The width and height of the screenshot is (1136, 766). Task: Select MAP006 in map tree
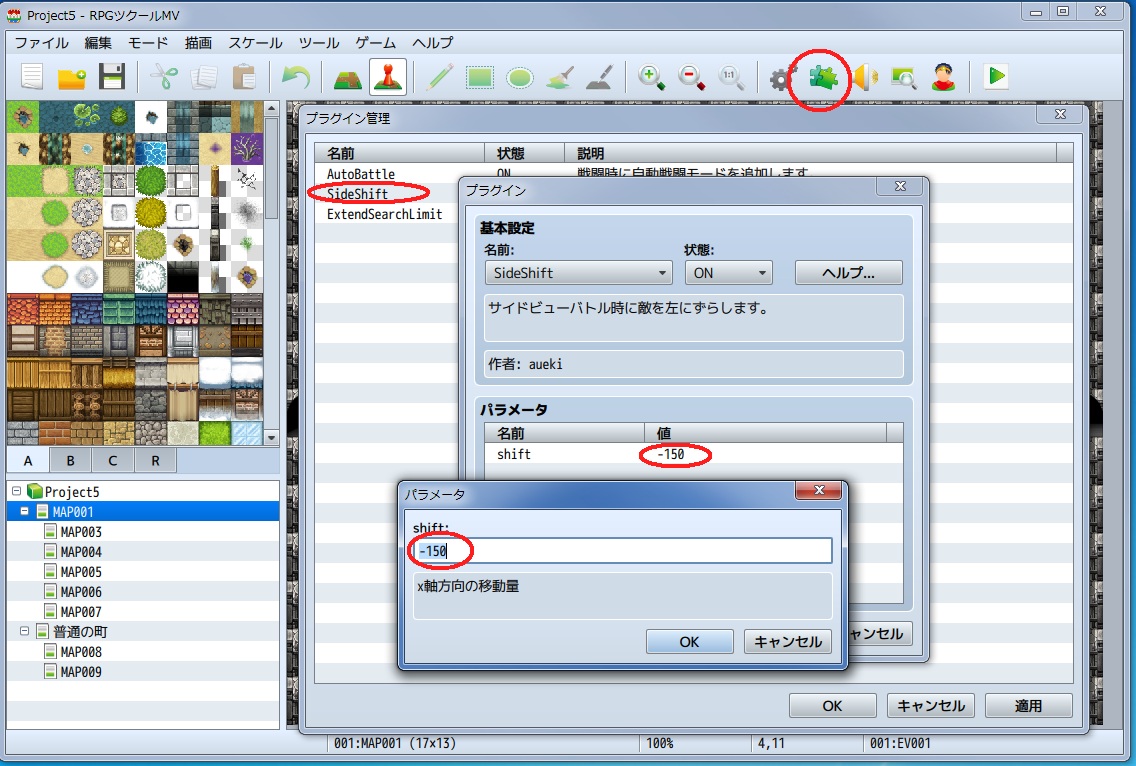coord(81,591)
